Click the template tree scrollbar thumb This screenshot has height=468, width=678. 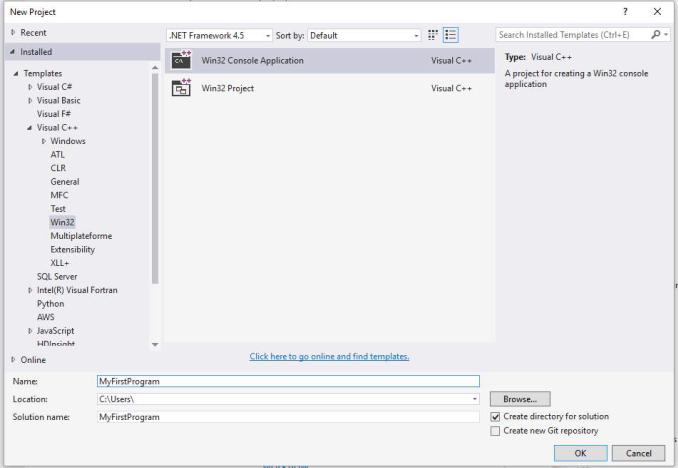tap(155, 179)
